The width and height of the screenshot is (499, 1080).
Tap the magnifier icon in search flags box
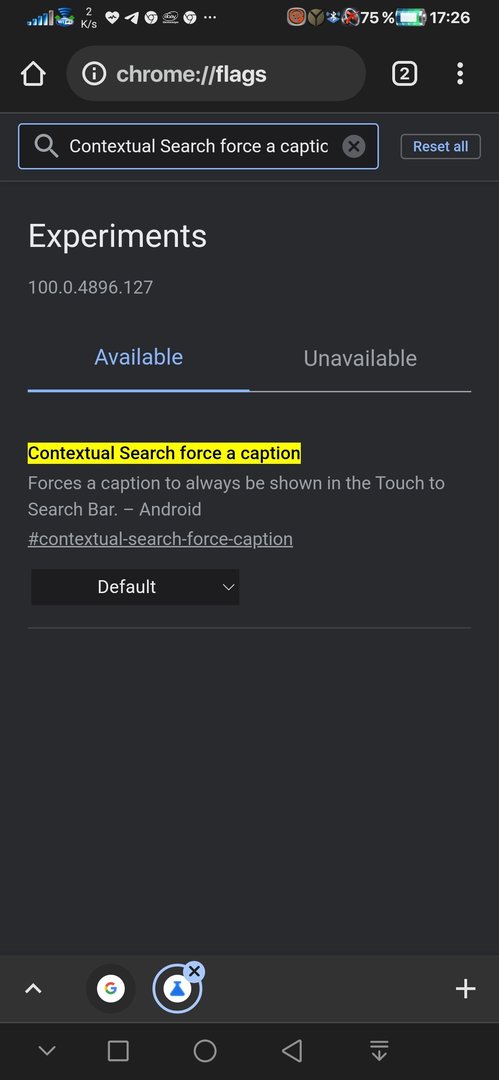(46, 146)
